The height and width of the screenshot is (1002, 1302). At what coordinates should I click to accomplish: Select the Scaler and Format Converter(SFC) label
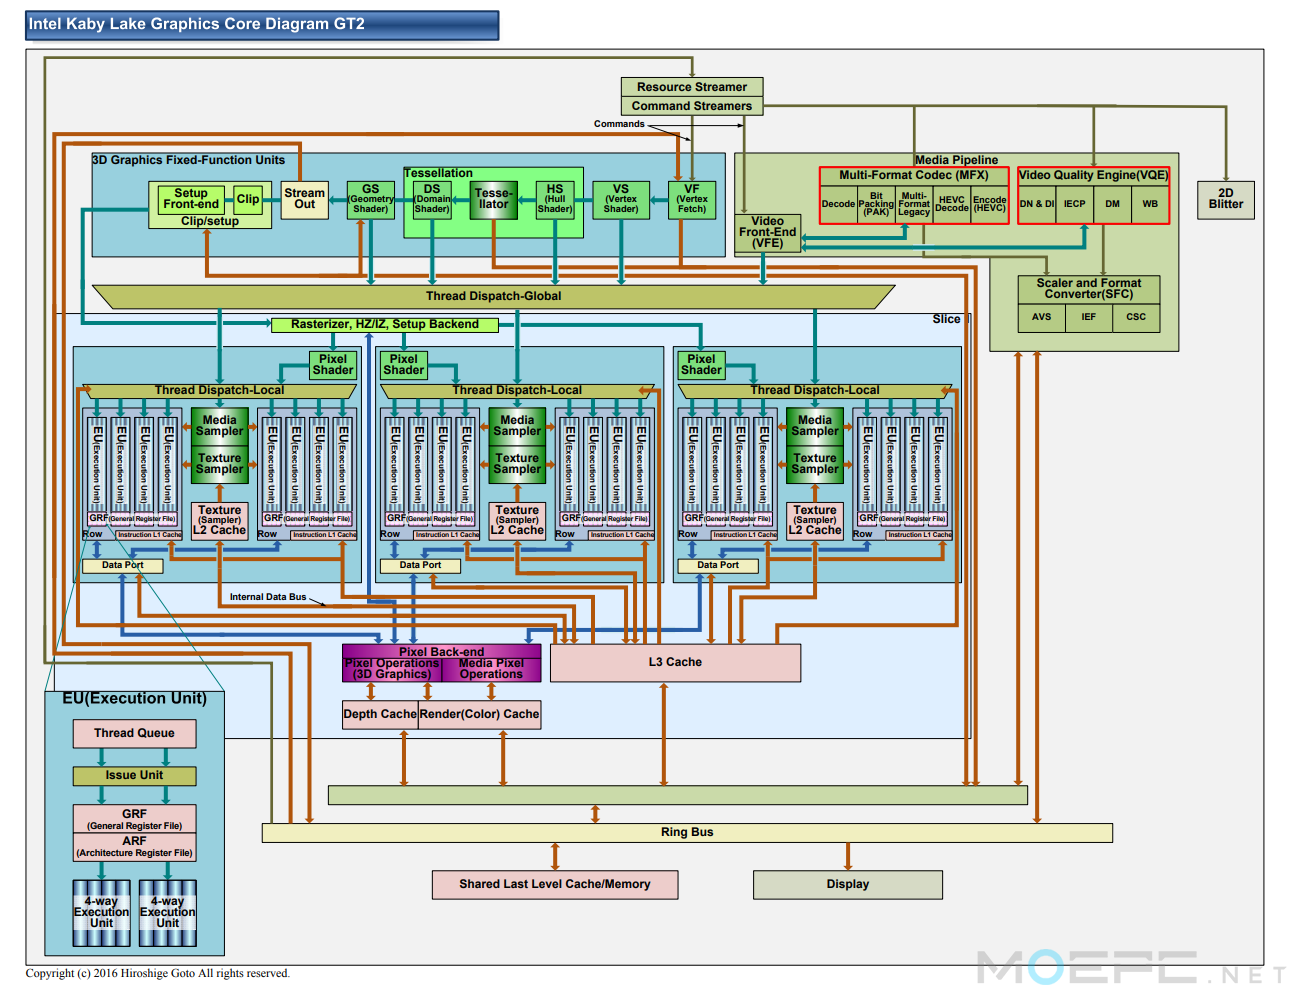point(1089,289)
